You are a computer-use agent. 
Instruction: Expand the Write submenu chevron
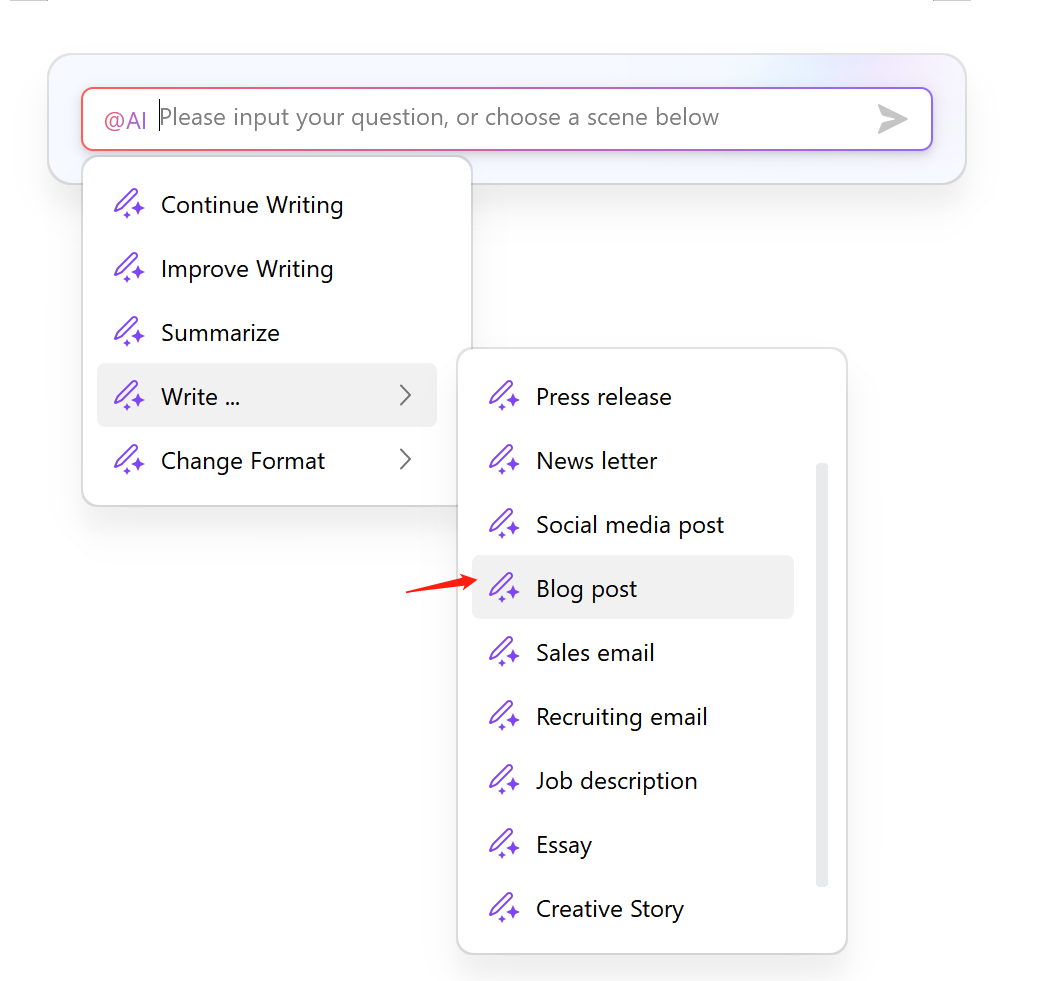(405, 395)
